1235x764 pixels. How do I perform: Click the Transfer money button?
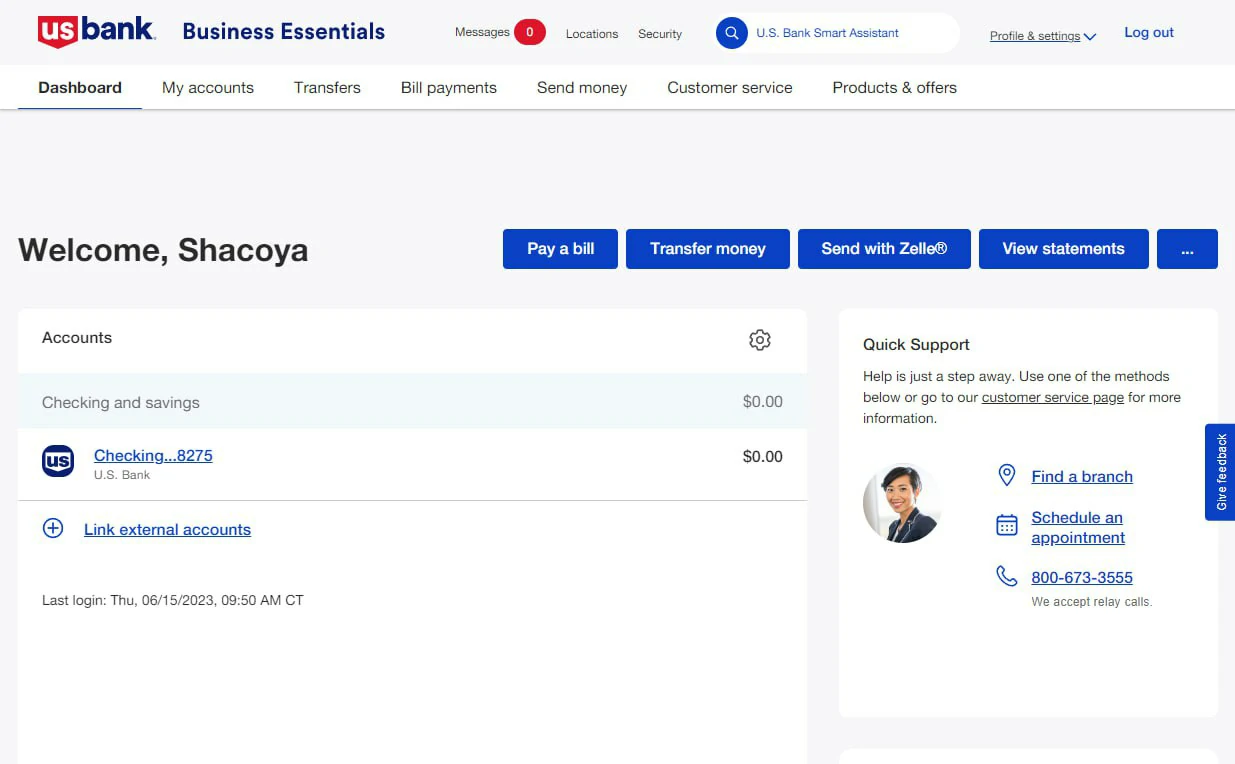pyautogui.click(x=708, y=249)
